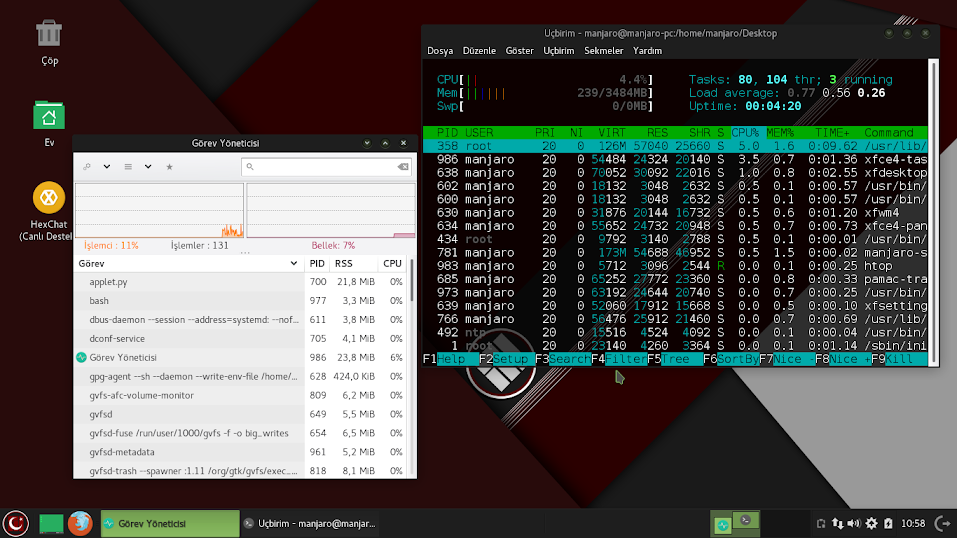Click F5 Tree in the htop footer
Screen dimensions: 957x538
[x=674, y=359]
